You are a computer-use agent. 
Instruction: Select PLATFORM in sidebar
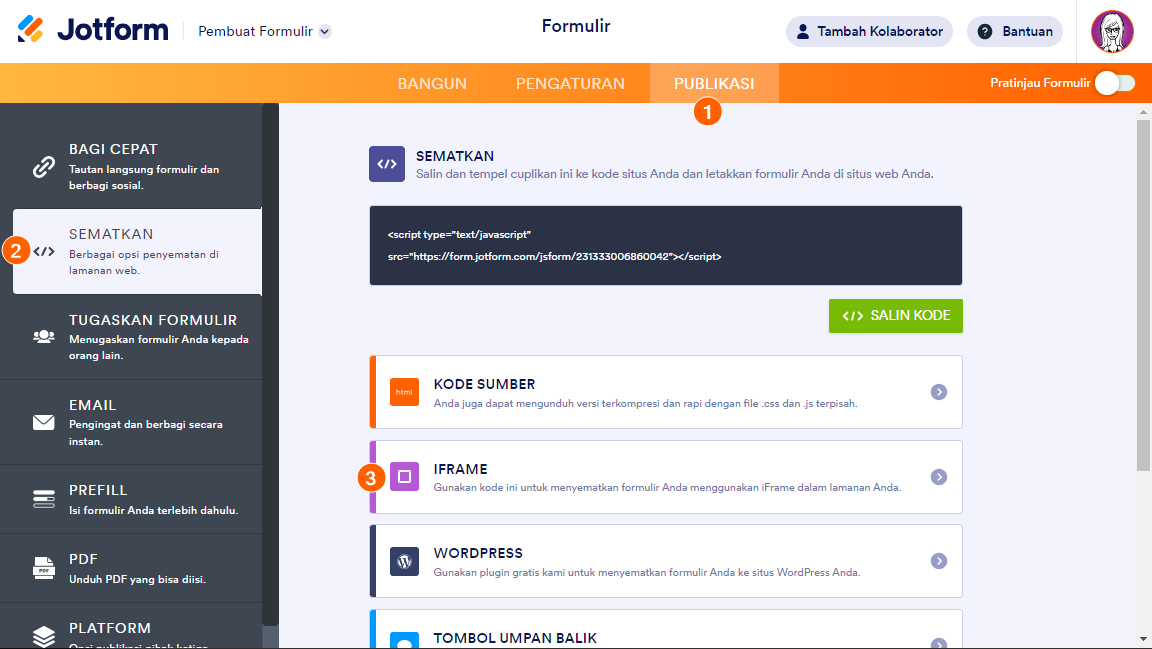131,626
